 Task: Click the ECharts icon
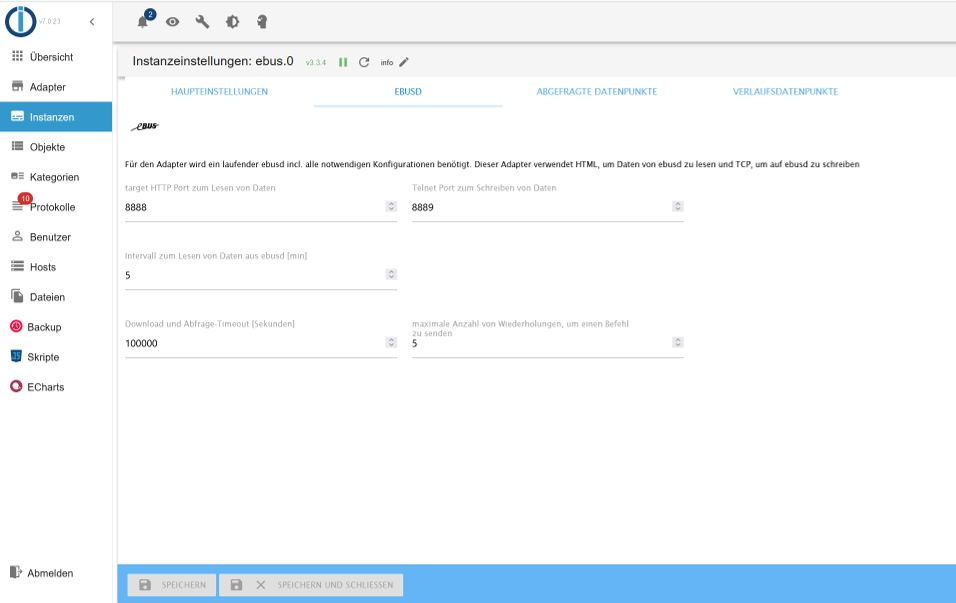coord(16,386)
